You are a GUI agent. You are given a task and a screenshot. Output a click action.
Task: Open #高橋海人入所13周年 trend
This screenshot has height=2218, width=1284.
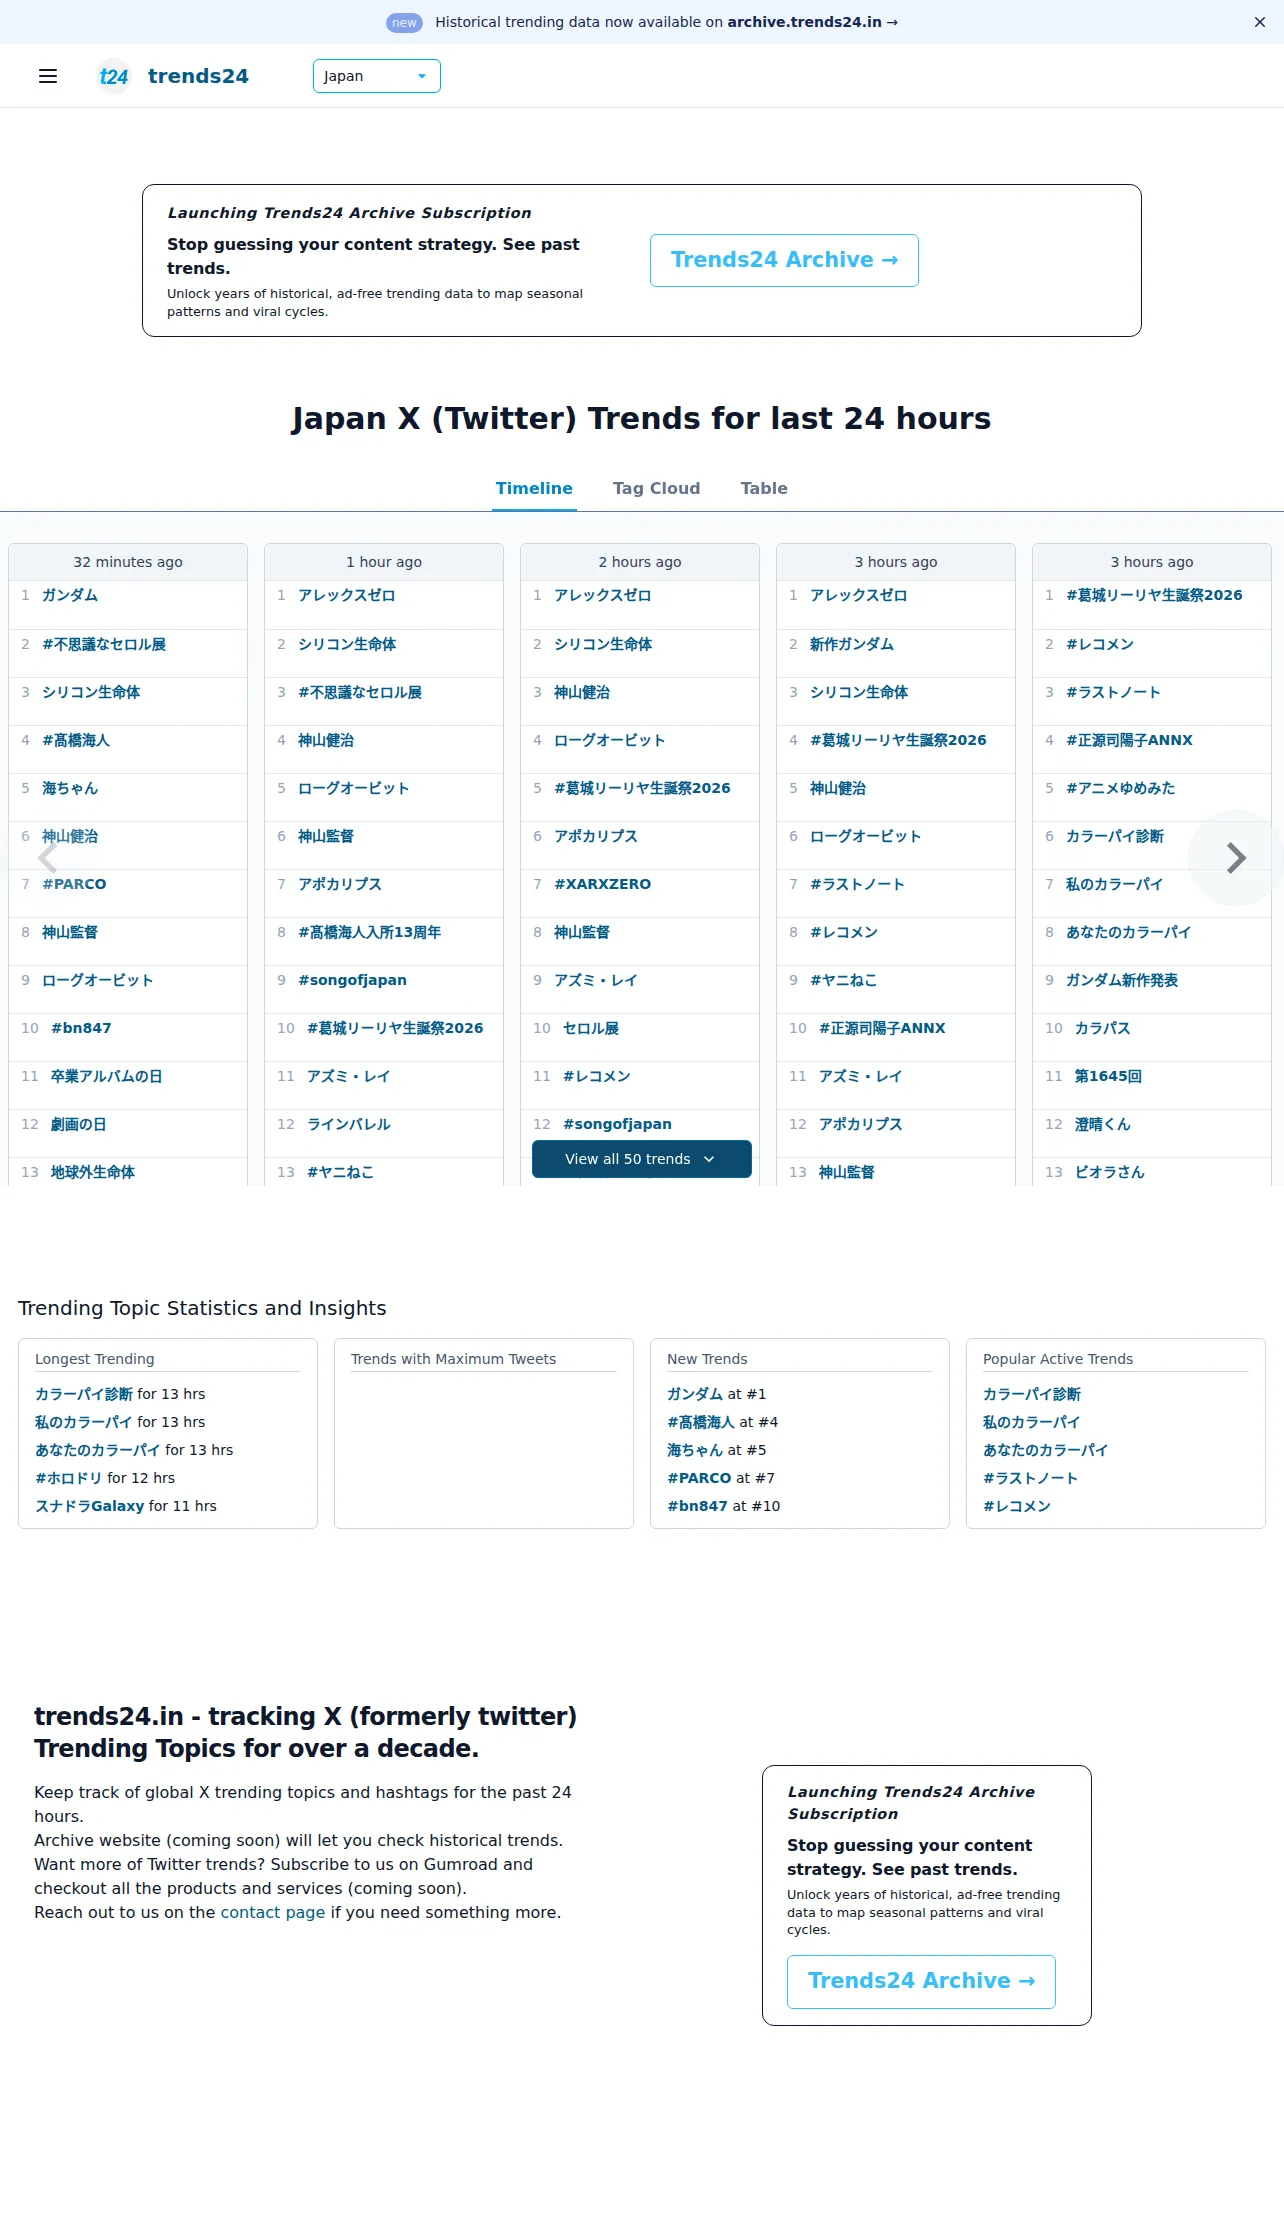click(x=370, y=933)
